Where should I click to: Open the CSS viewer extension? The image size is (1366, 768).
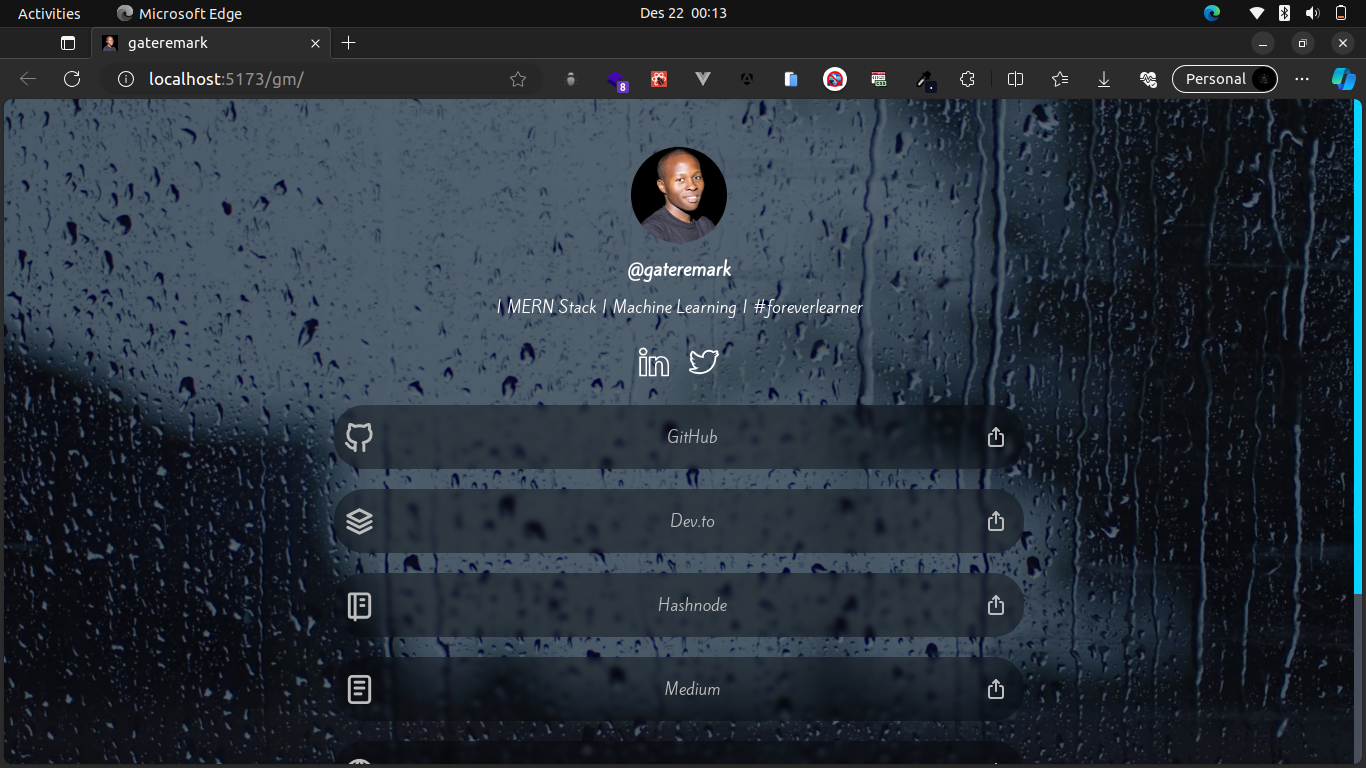[879, 79]
